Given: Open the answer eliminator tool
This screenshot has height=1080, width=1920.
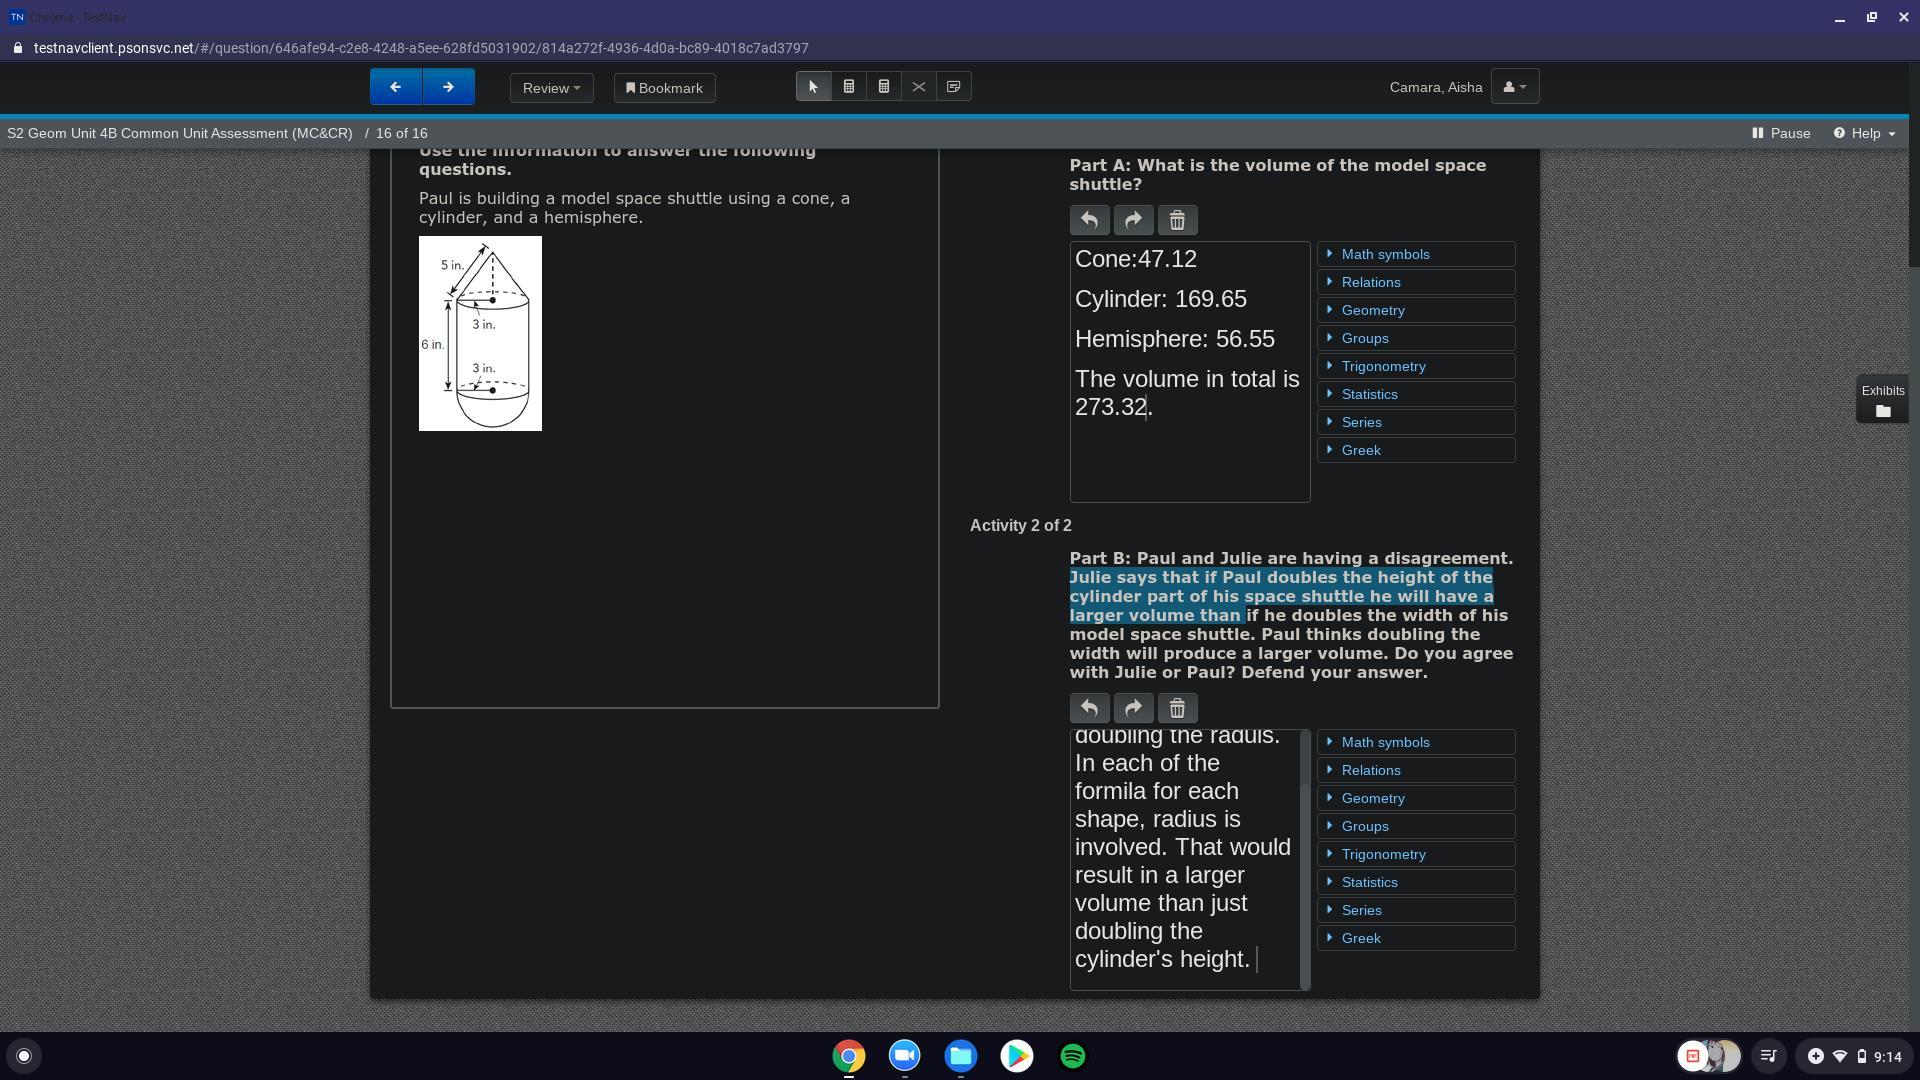Looking at the screenshot, I should click(918, 87).
